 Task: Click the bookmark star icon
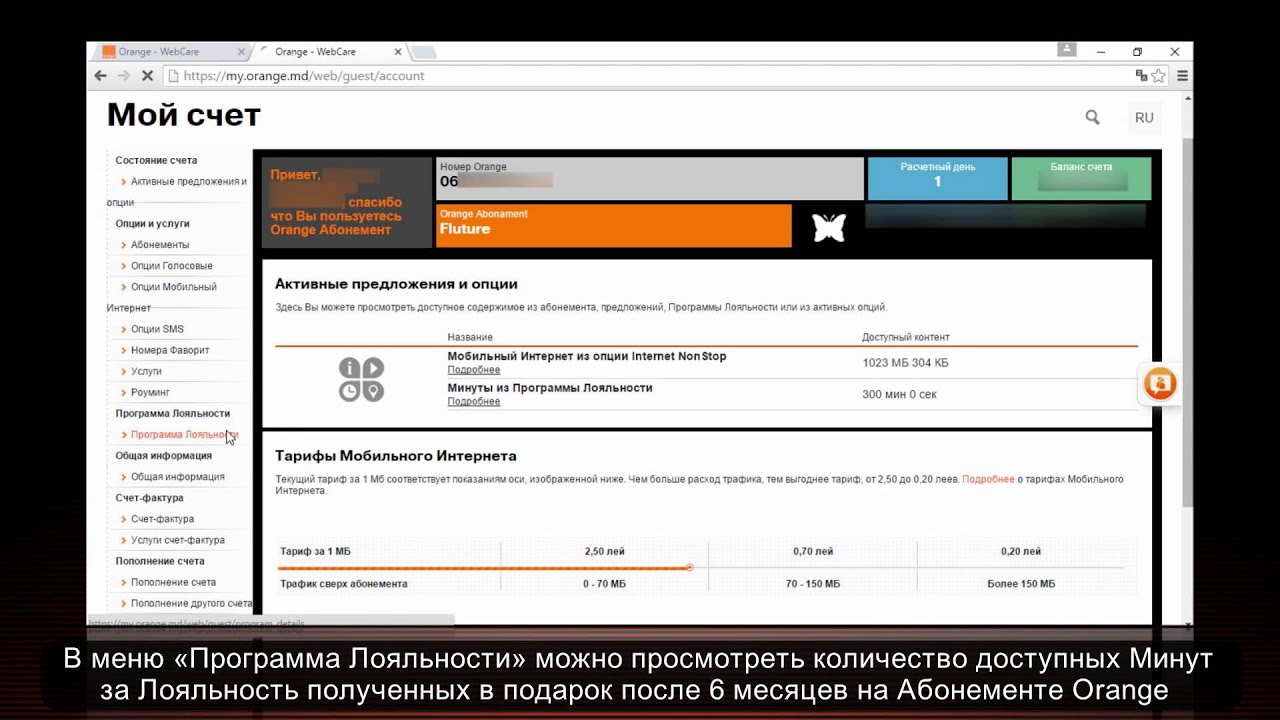point(1158,75)
